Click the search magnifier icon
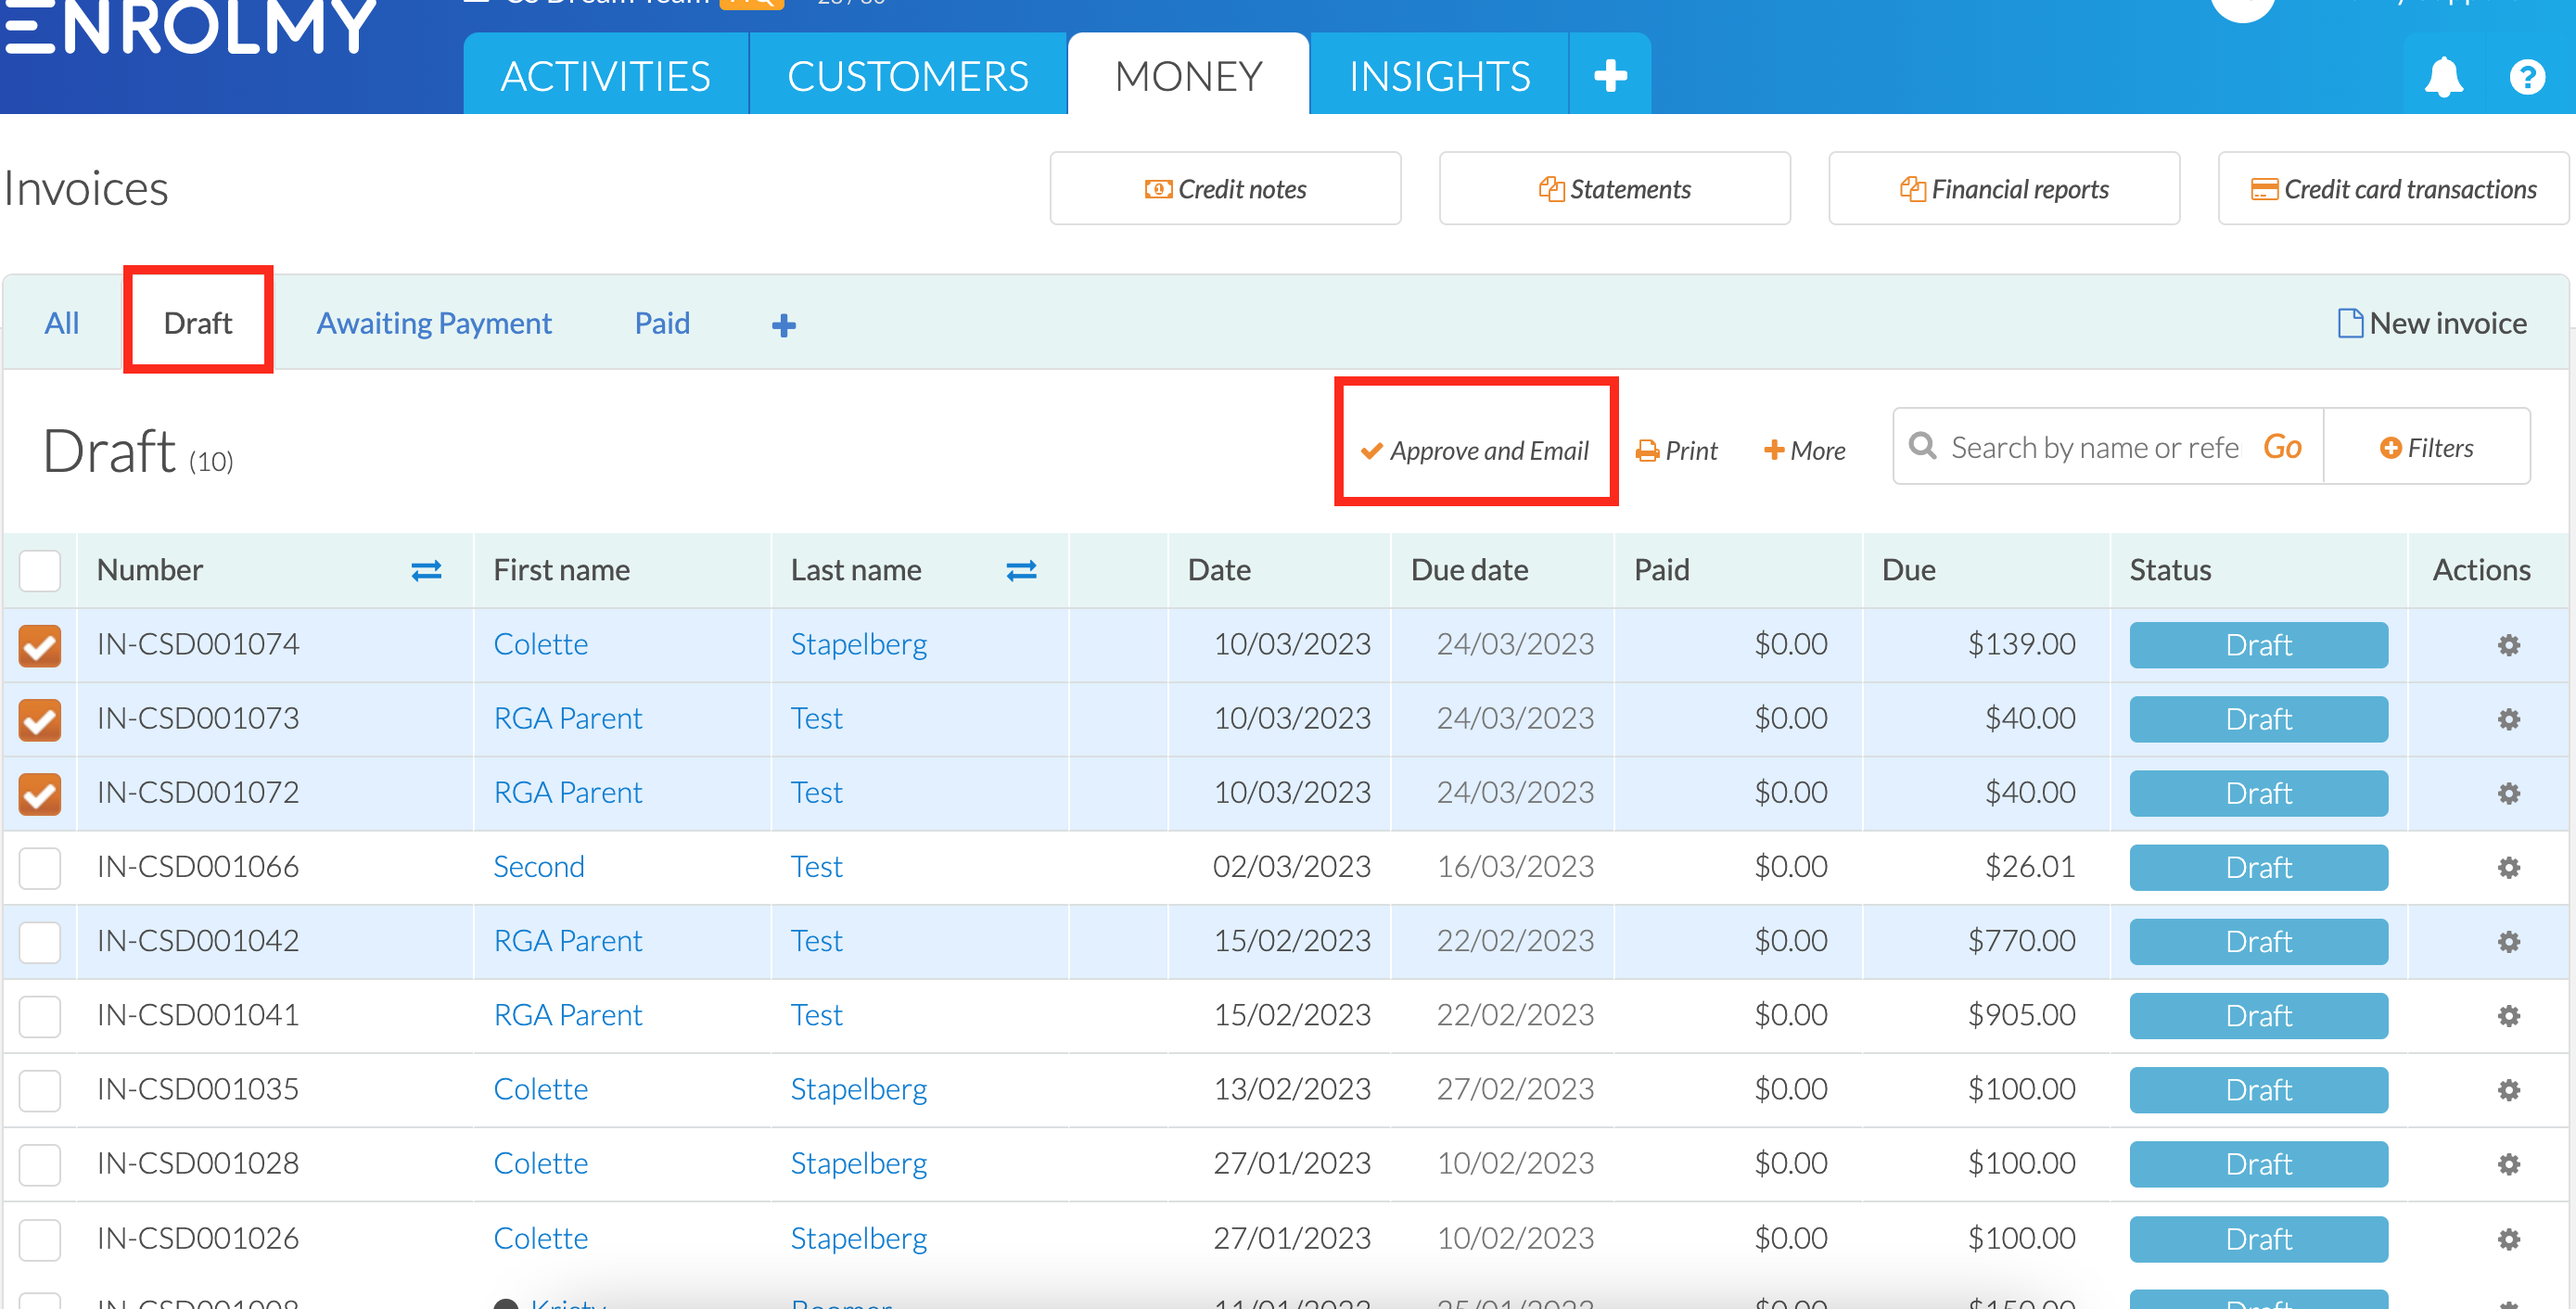The image size is (2576, 1309). click(x=1922, y=446)
